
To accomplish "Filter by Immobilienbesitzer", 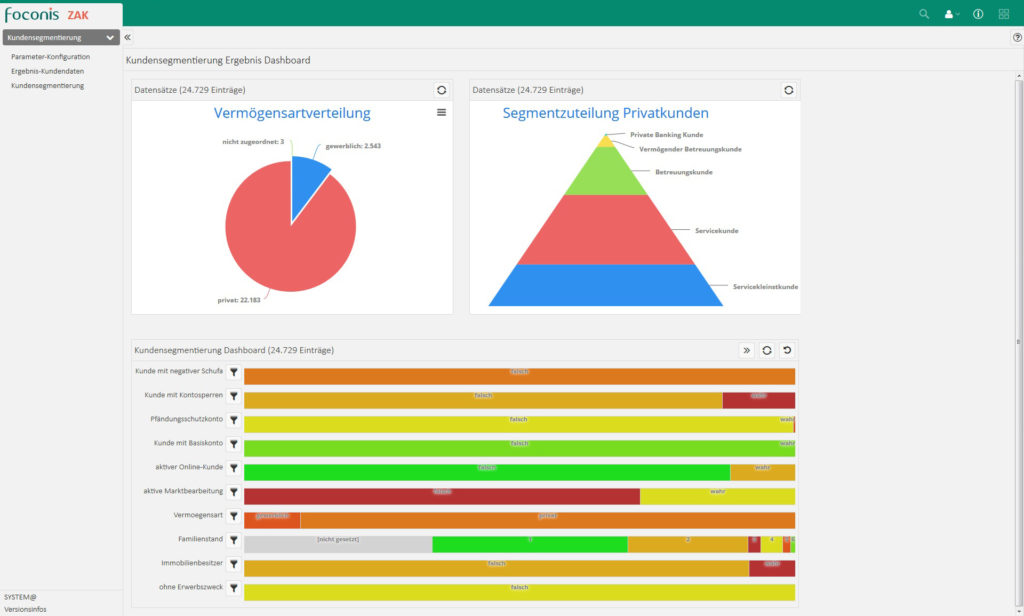I will coord(233,564).
